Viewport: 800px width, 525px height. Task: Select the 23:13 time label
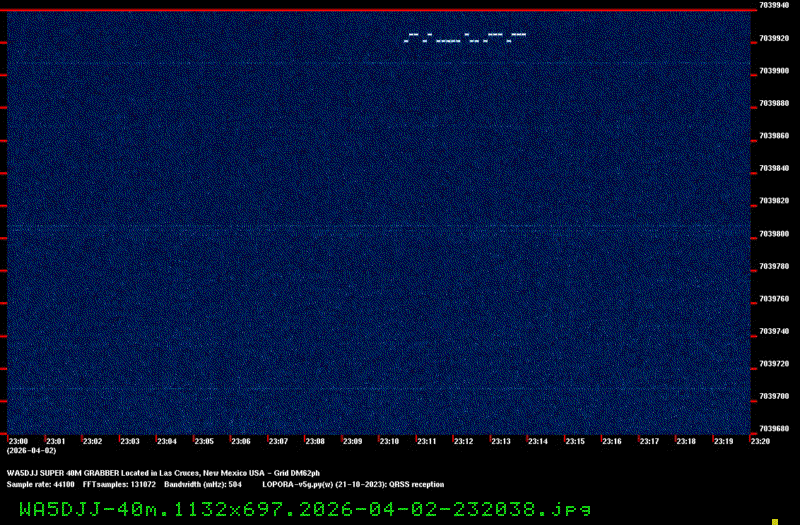pos(501,441)
